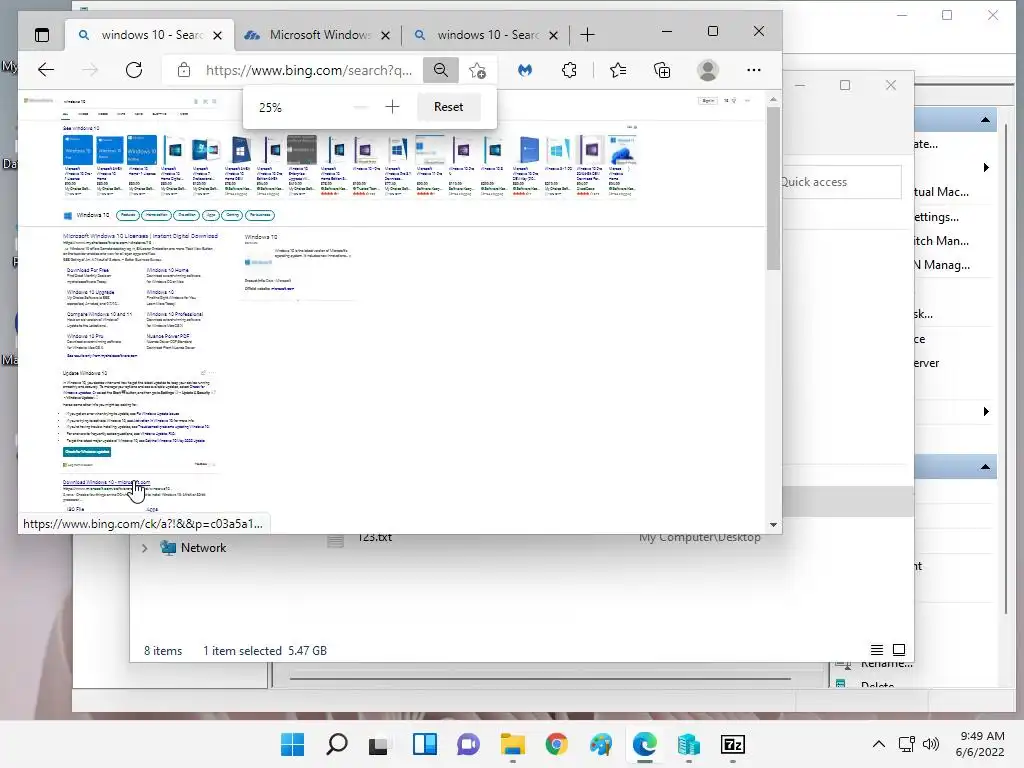The width and height of the screenshot is (1024, 768).
Task: Open volume control tray icon
Action: coord(931,744)
